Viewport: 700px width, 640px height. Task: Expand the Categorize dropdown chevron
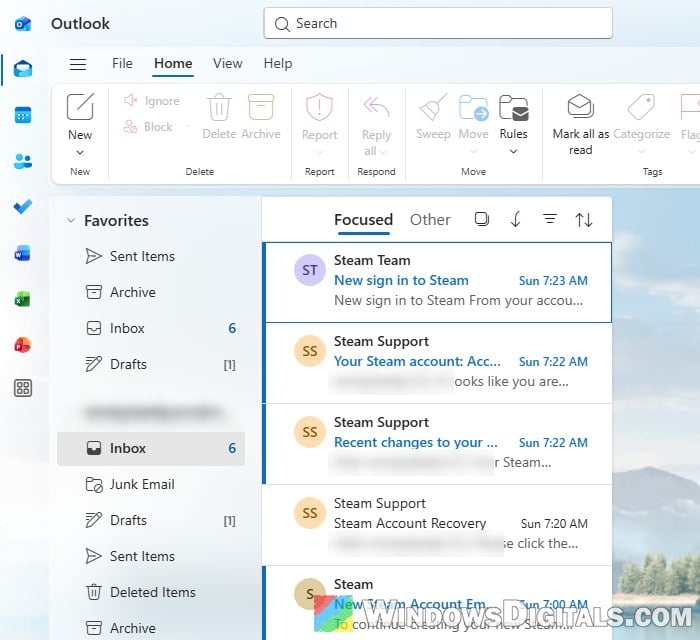(641, 151)
